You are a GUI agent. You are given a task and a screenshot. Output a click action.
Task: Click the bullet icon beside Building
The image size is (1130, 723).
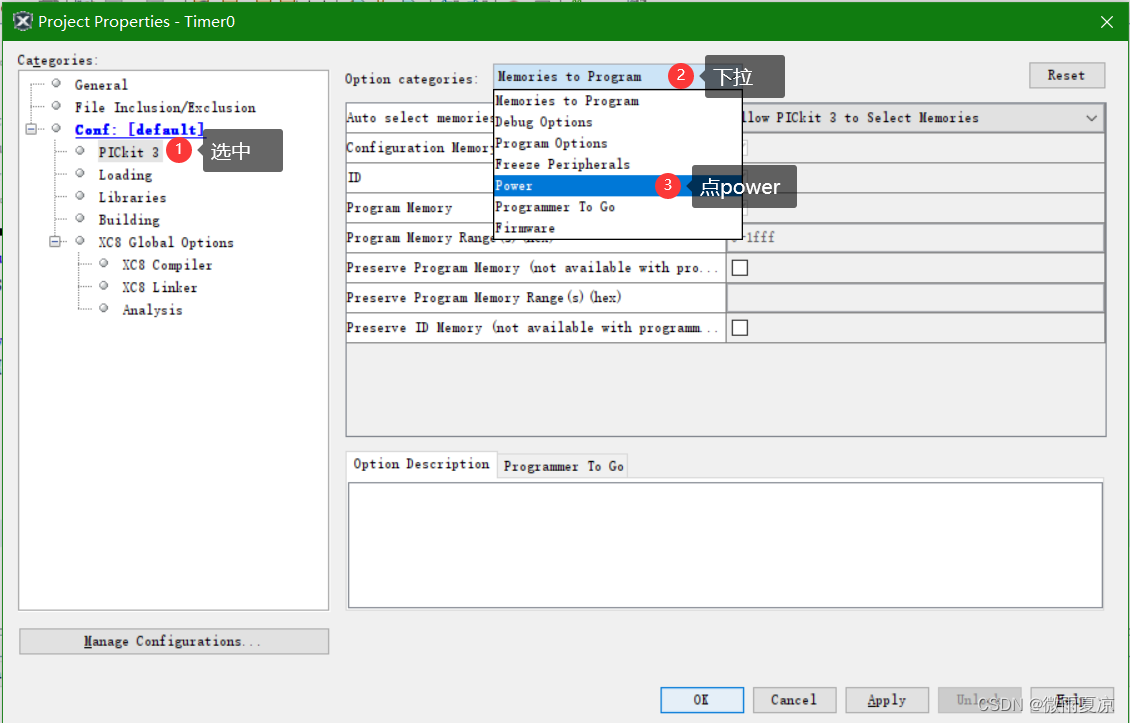tap(80, 218)
